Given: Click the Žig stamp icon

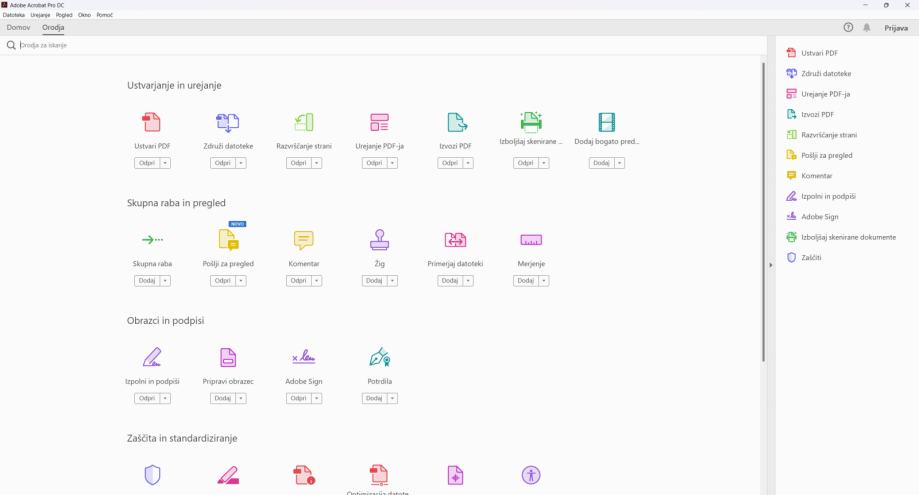Looking at the screenshot, I should click(x=380, y=239).
